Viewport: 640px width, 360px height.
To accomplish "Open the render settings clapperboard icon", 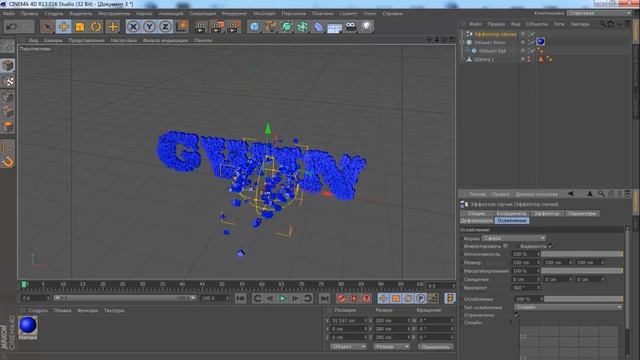I will 233,27.
